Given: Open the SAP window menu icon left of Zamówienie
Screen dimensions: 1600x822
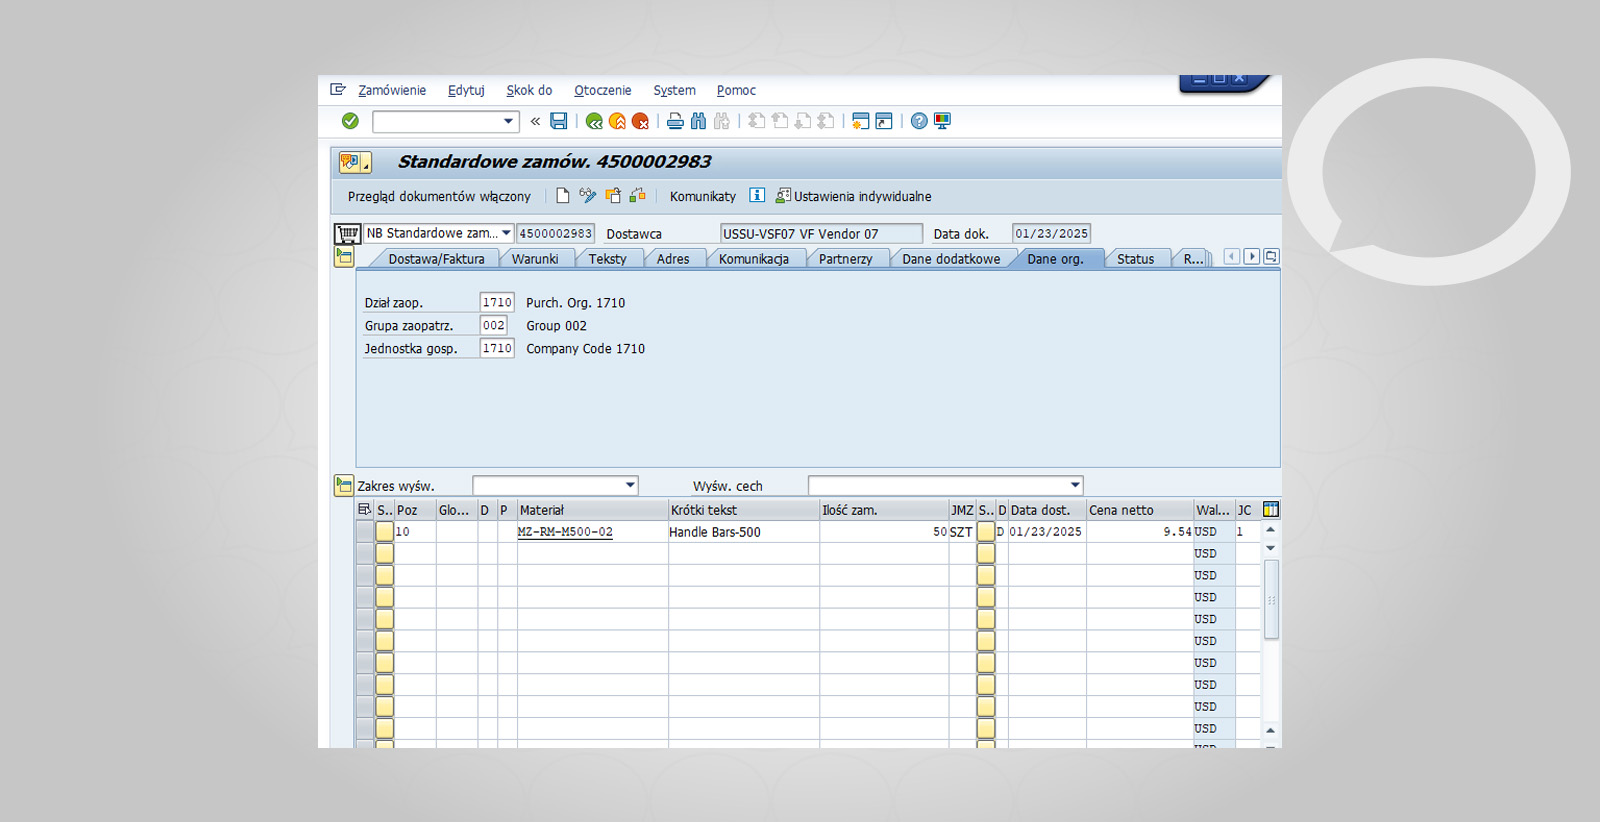Looking at the screenshot, I should (x=338, y=90).
